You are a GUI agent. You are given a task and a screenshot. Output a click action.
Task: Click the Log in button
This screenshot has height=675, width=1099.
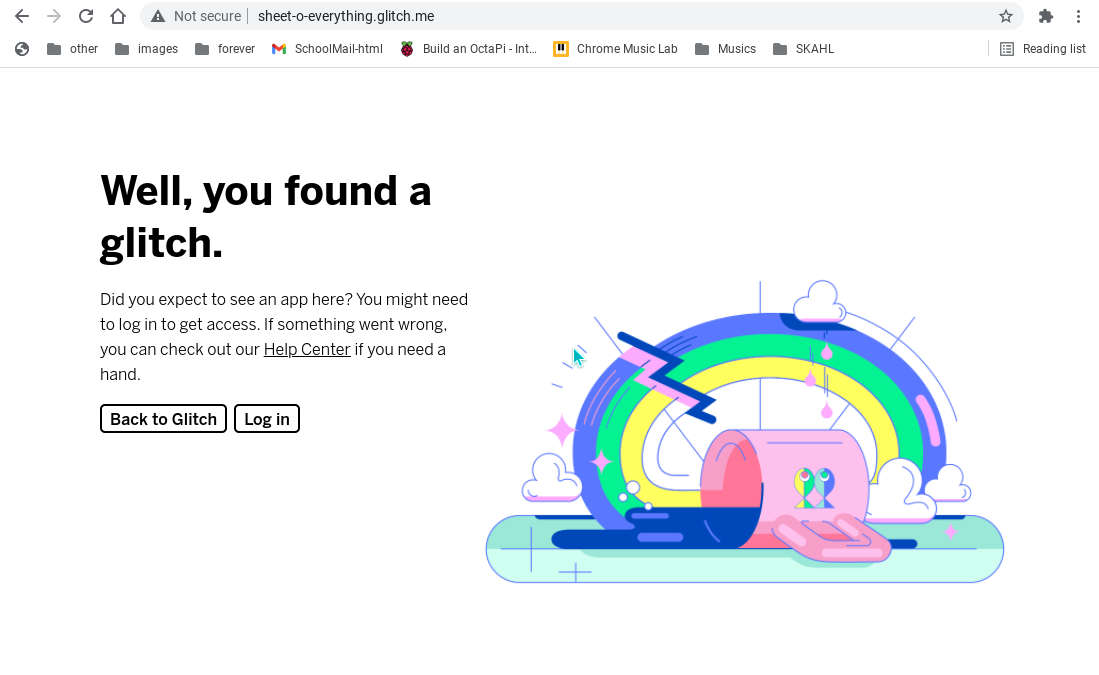point(267,418)
